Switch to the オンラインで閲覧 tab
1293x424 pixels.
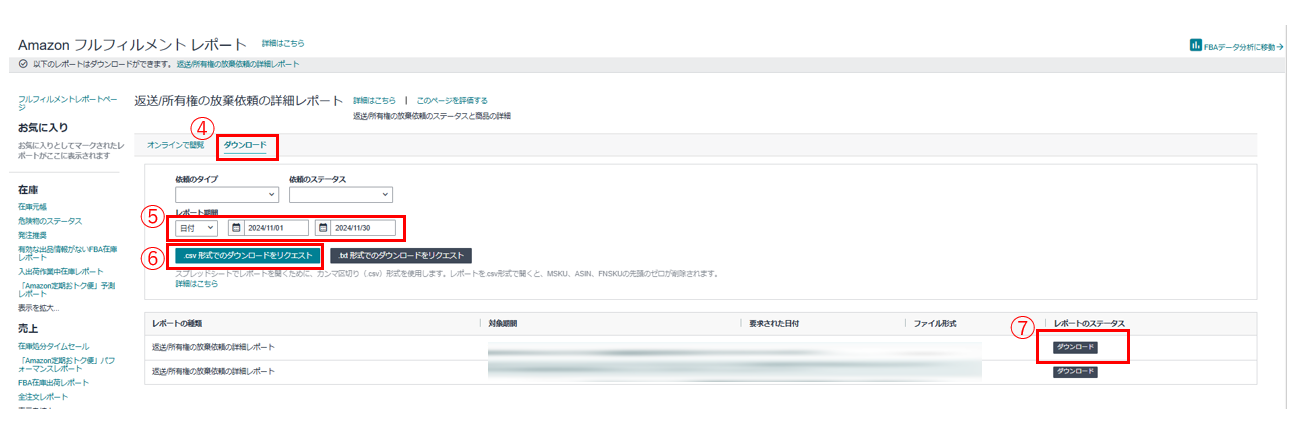point(175,145)
